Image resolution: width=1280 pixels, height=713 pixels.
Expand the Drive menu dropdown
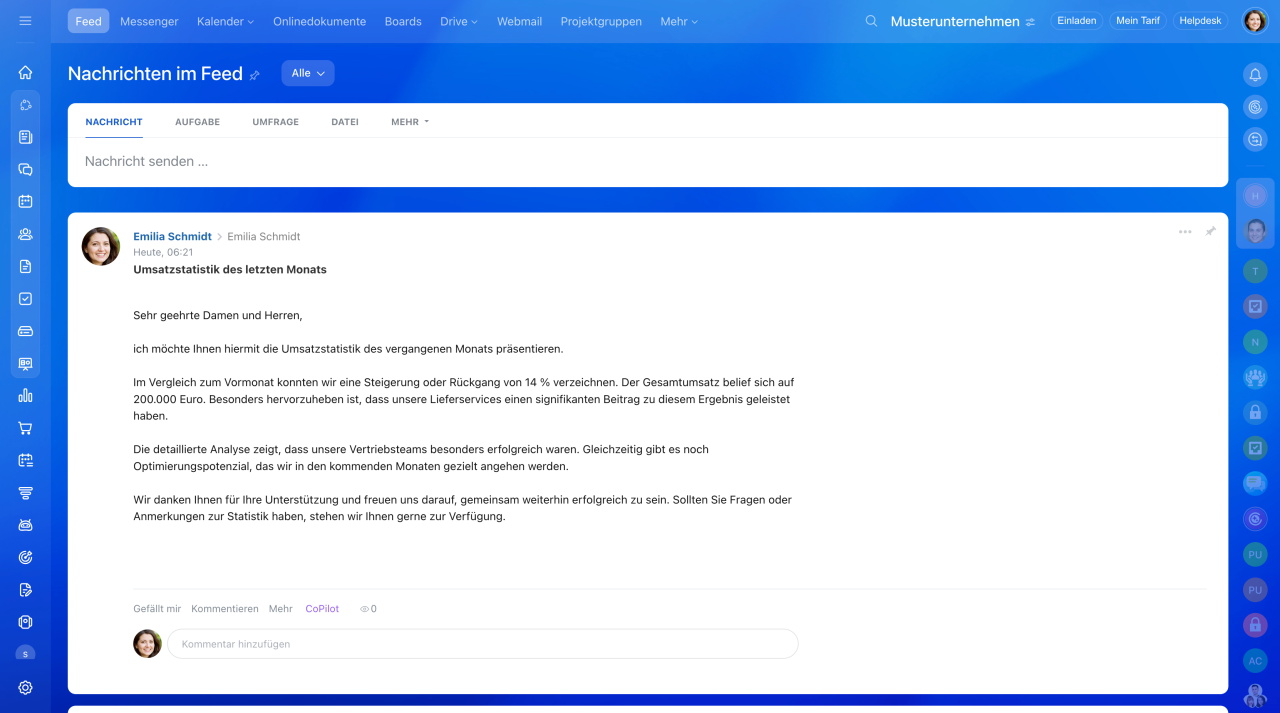point(459,21)
